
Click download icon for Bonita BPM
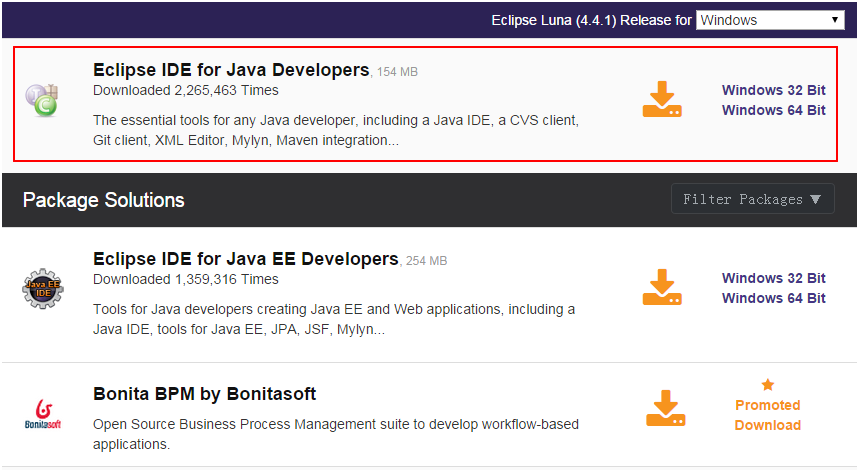666,409
